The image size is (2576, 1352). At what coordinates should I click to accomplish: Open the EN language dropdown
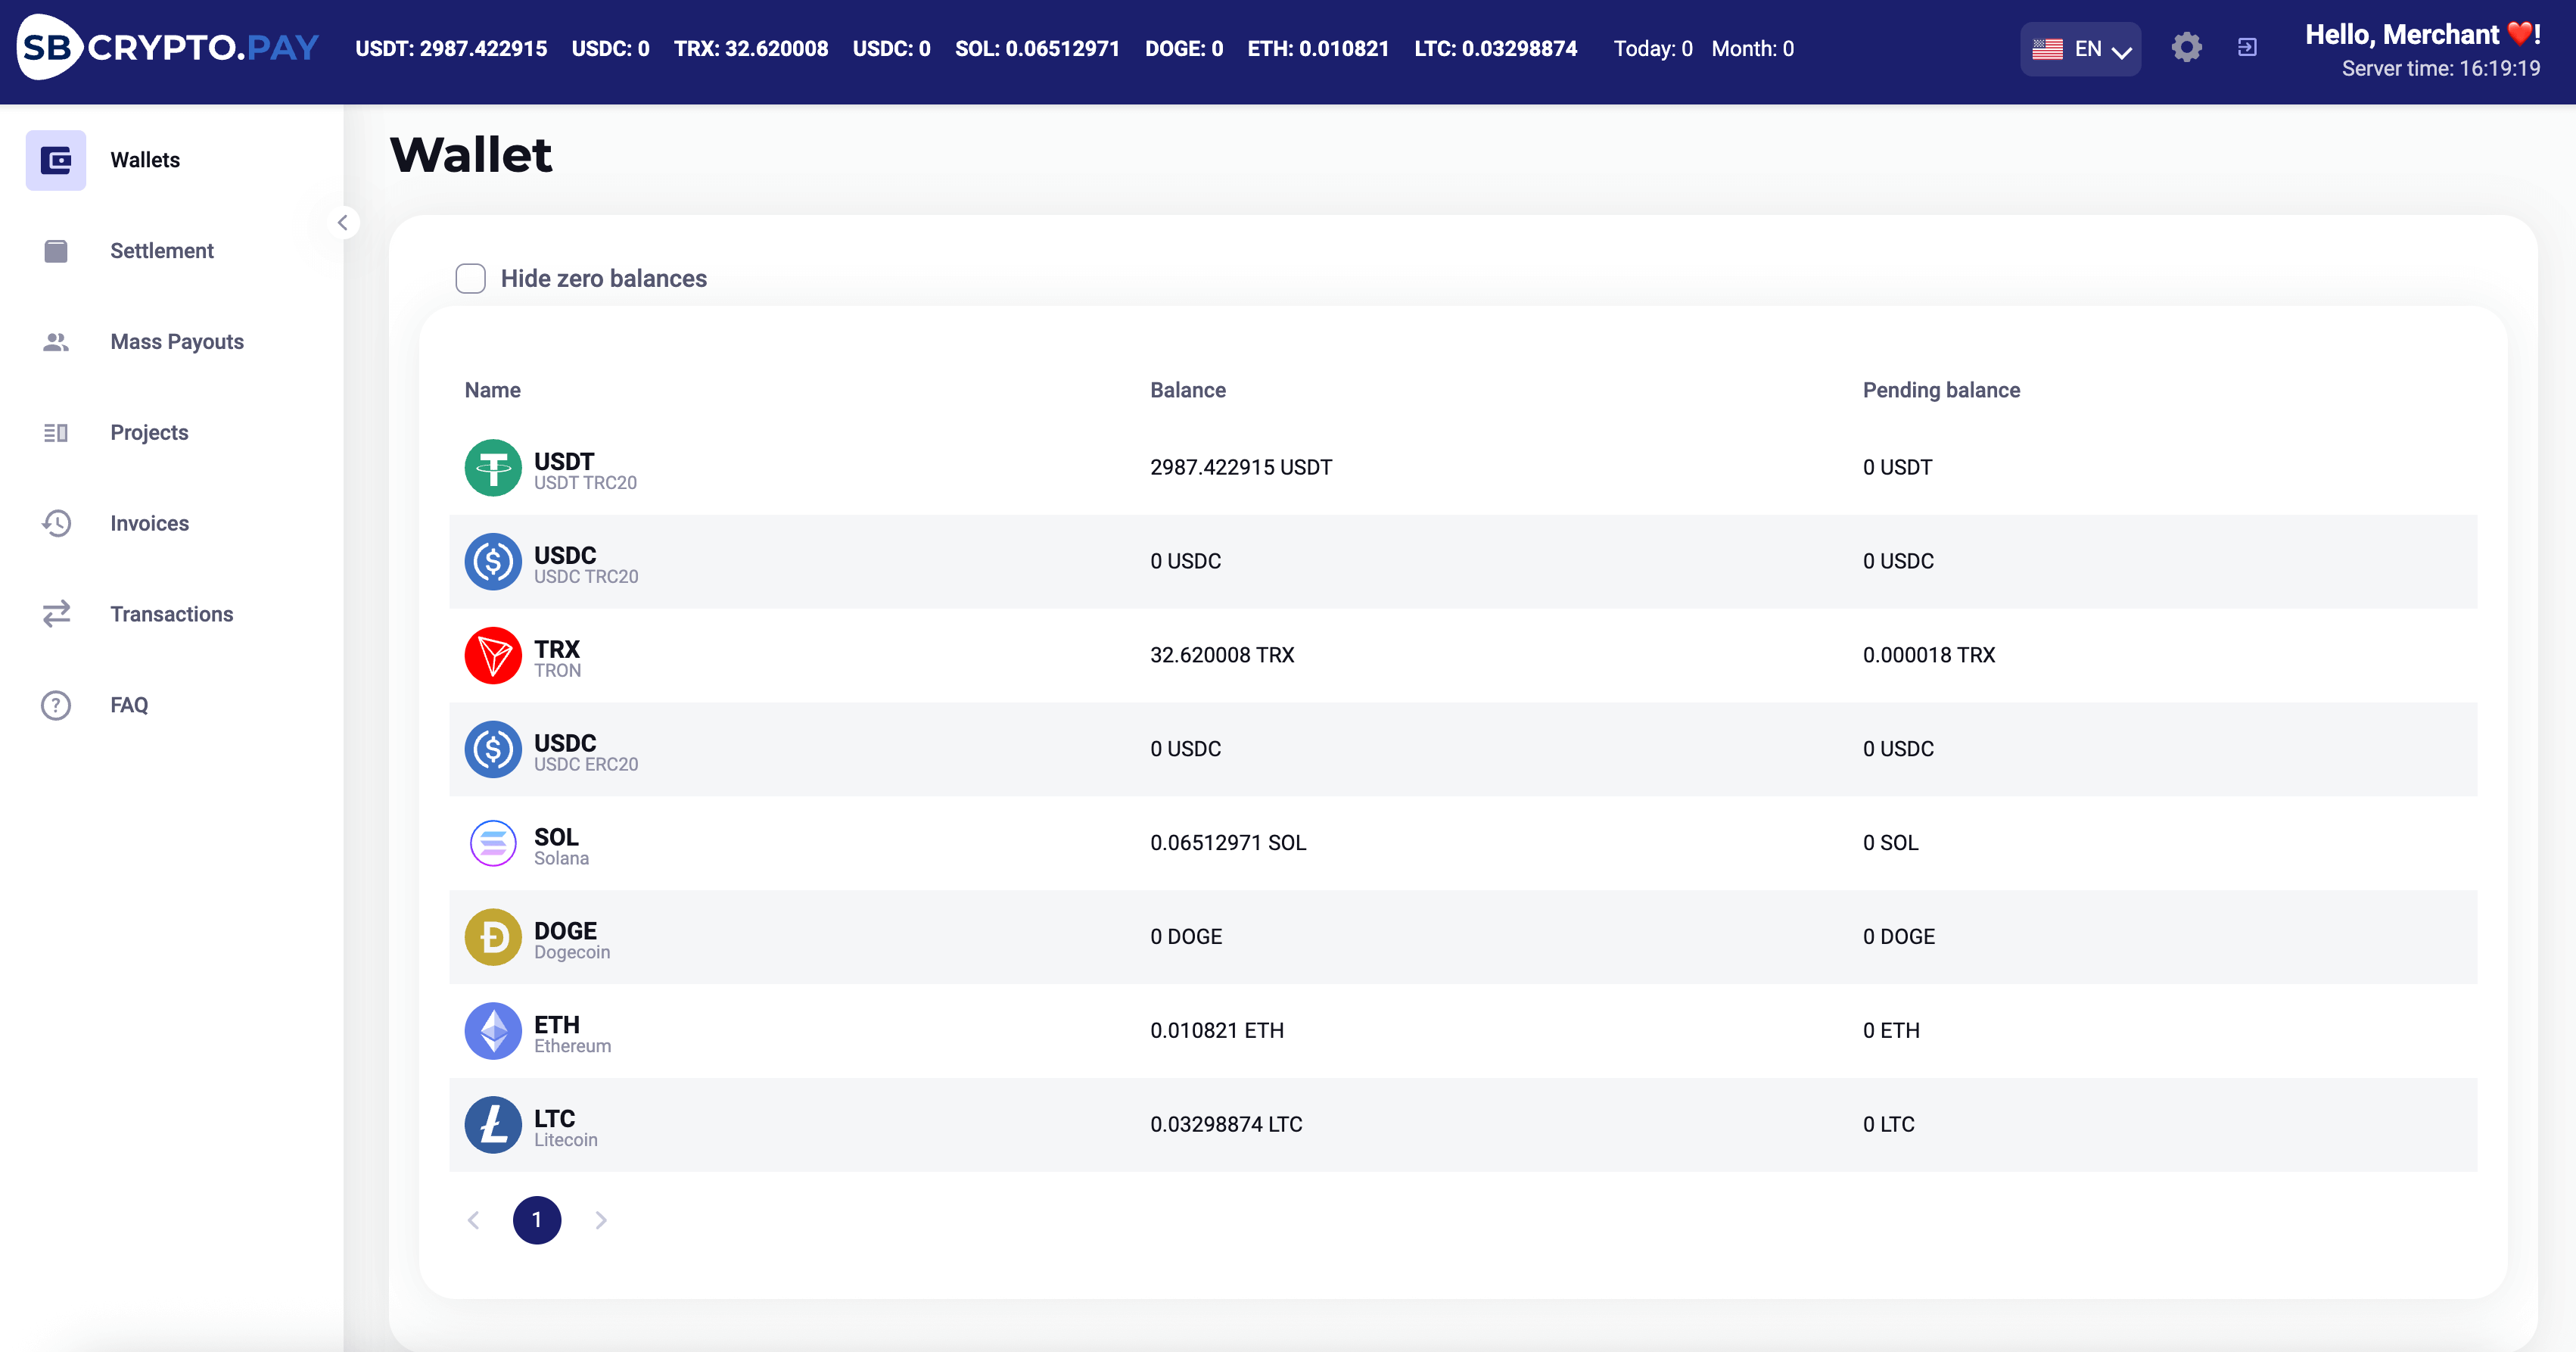click(2080, 48)
